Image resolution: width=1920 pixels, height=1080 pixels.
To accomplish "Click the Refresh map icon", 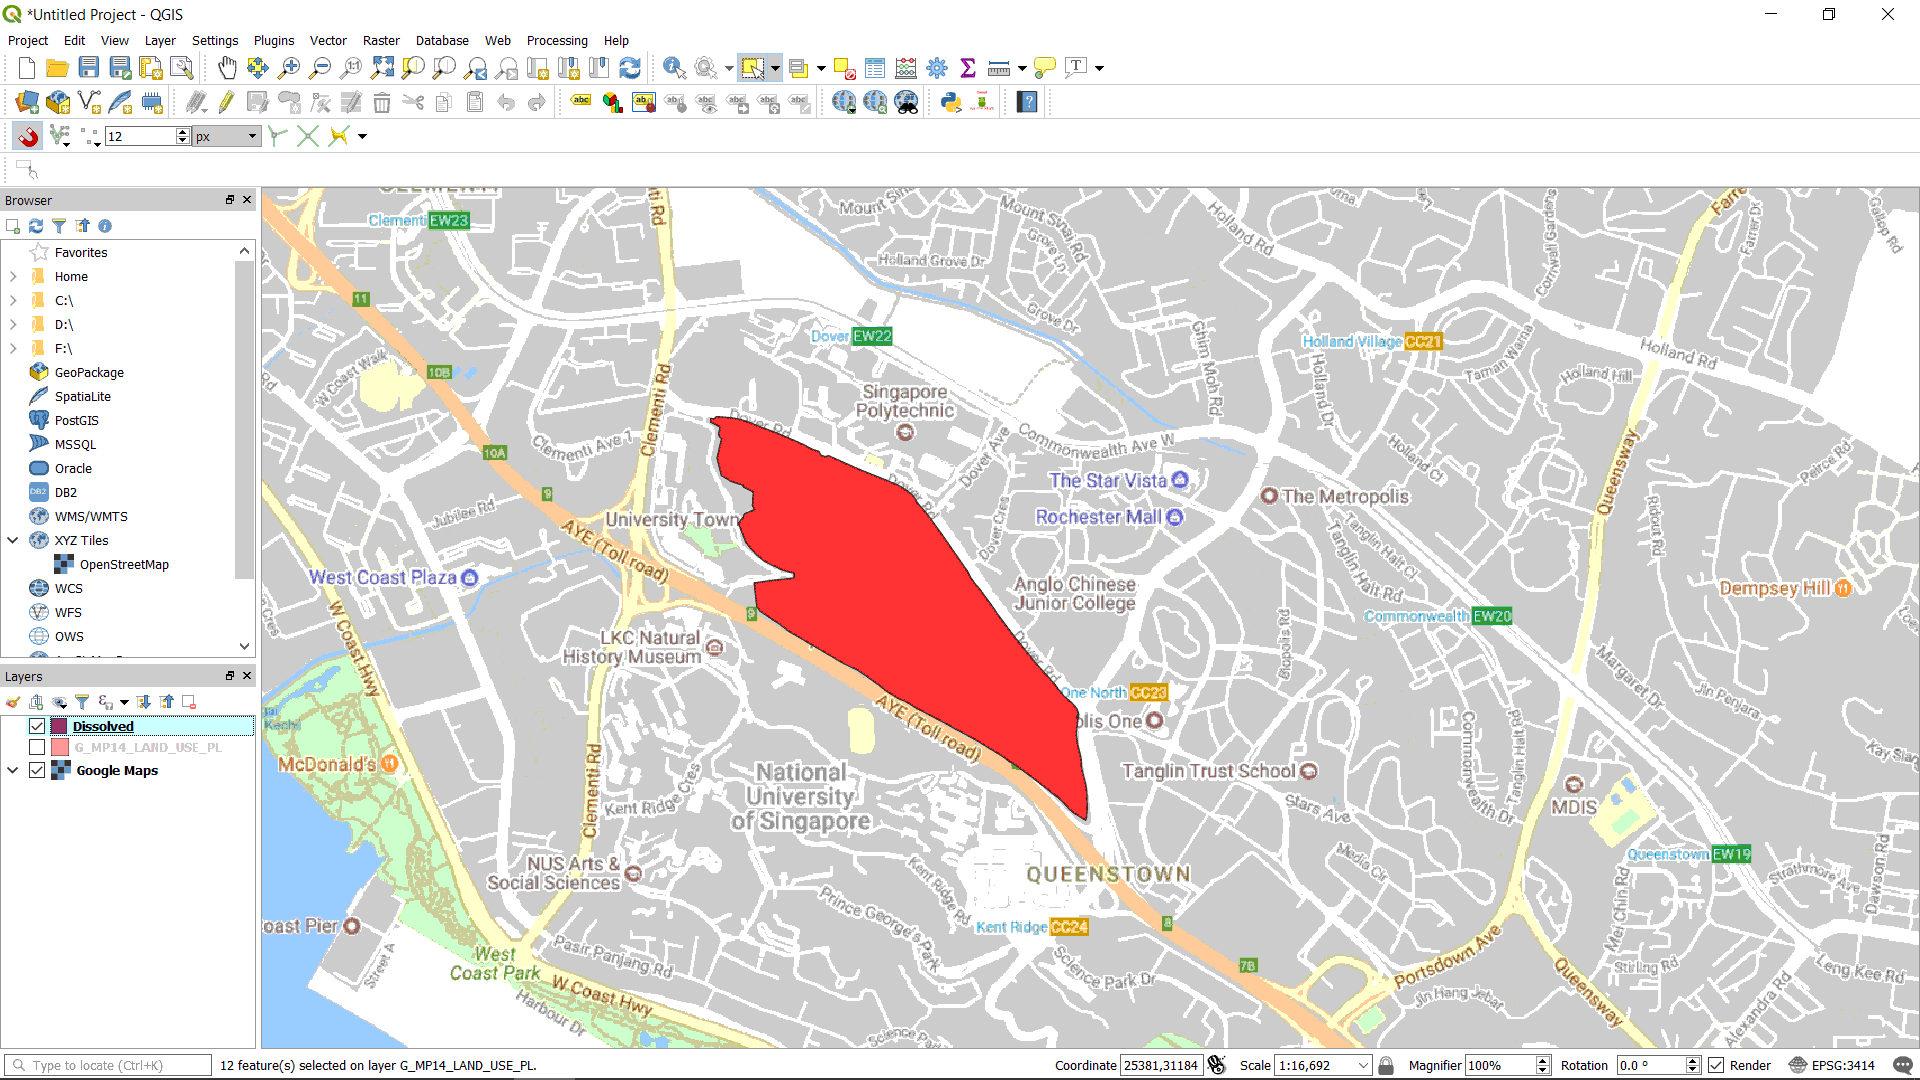I will click(x=630, y=68).
